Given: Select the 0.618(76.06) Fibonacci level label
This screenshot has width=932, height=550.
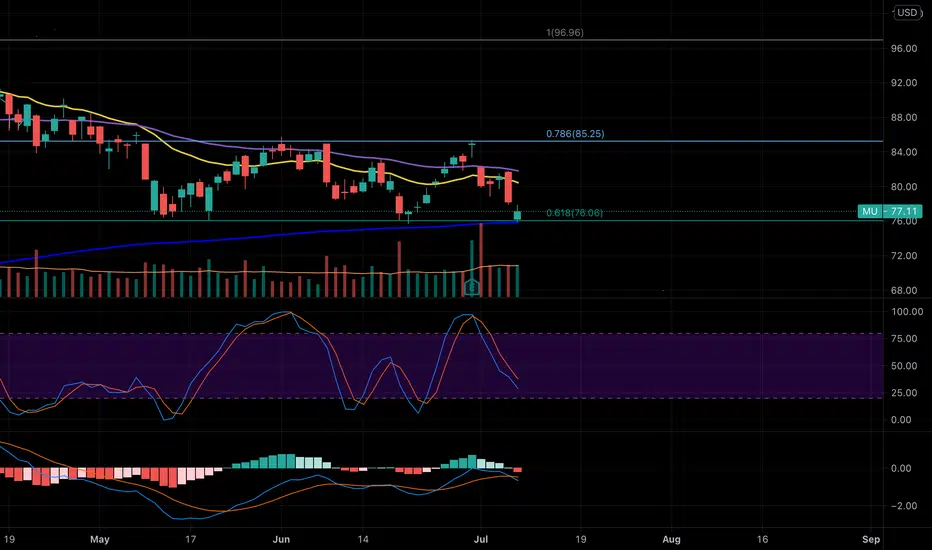Looking at the screenshot, I should click(x=574, y=212).
